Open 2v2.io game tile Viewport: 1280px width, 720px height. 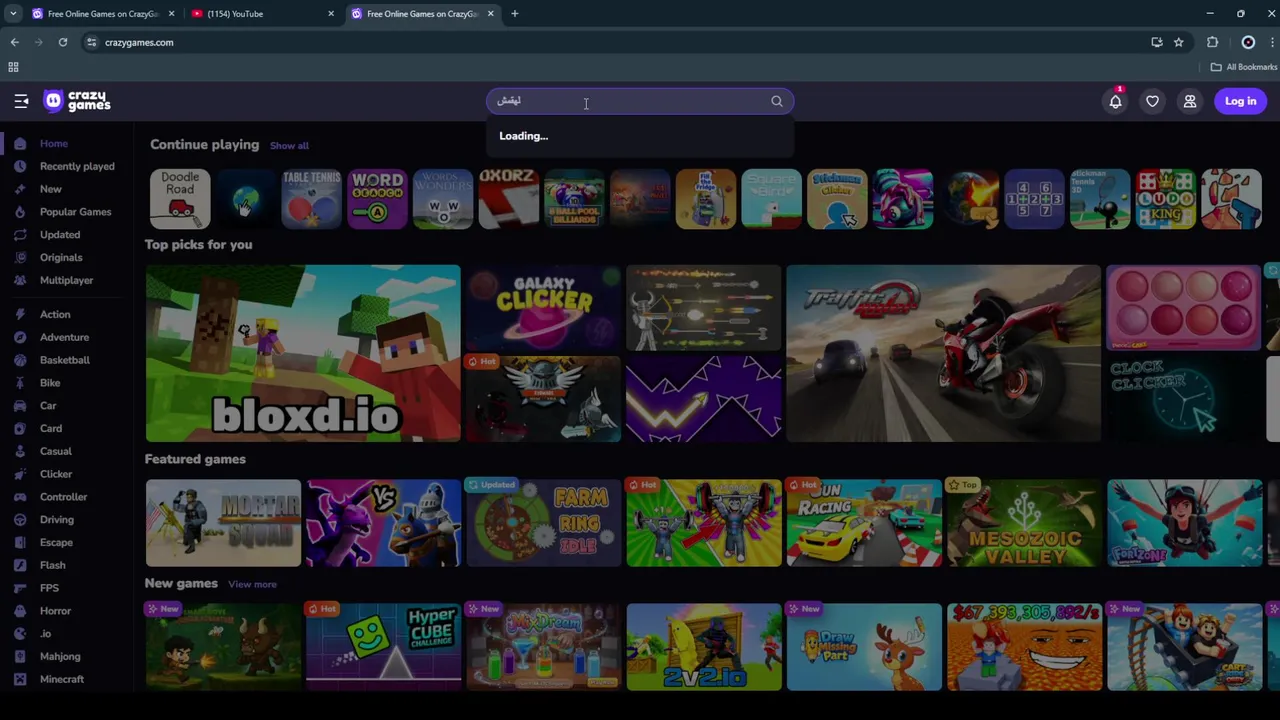click(x=704, y=647)
